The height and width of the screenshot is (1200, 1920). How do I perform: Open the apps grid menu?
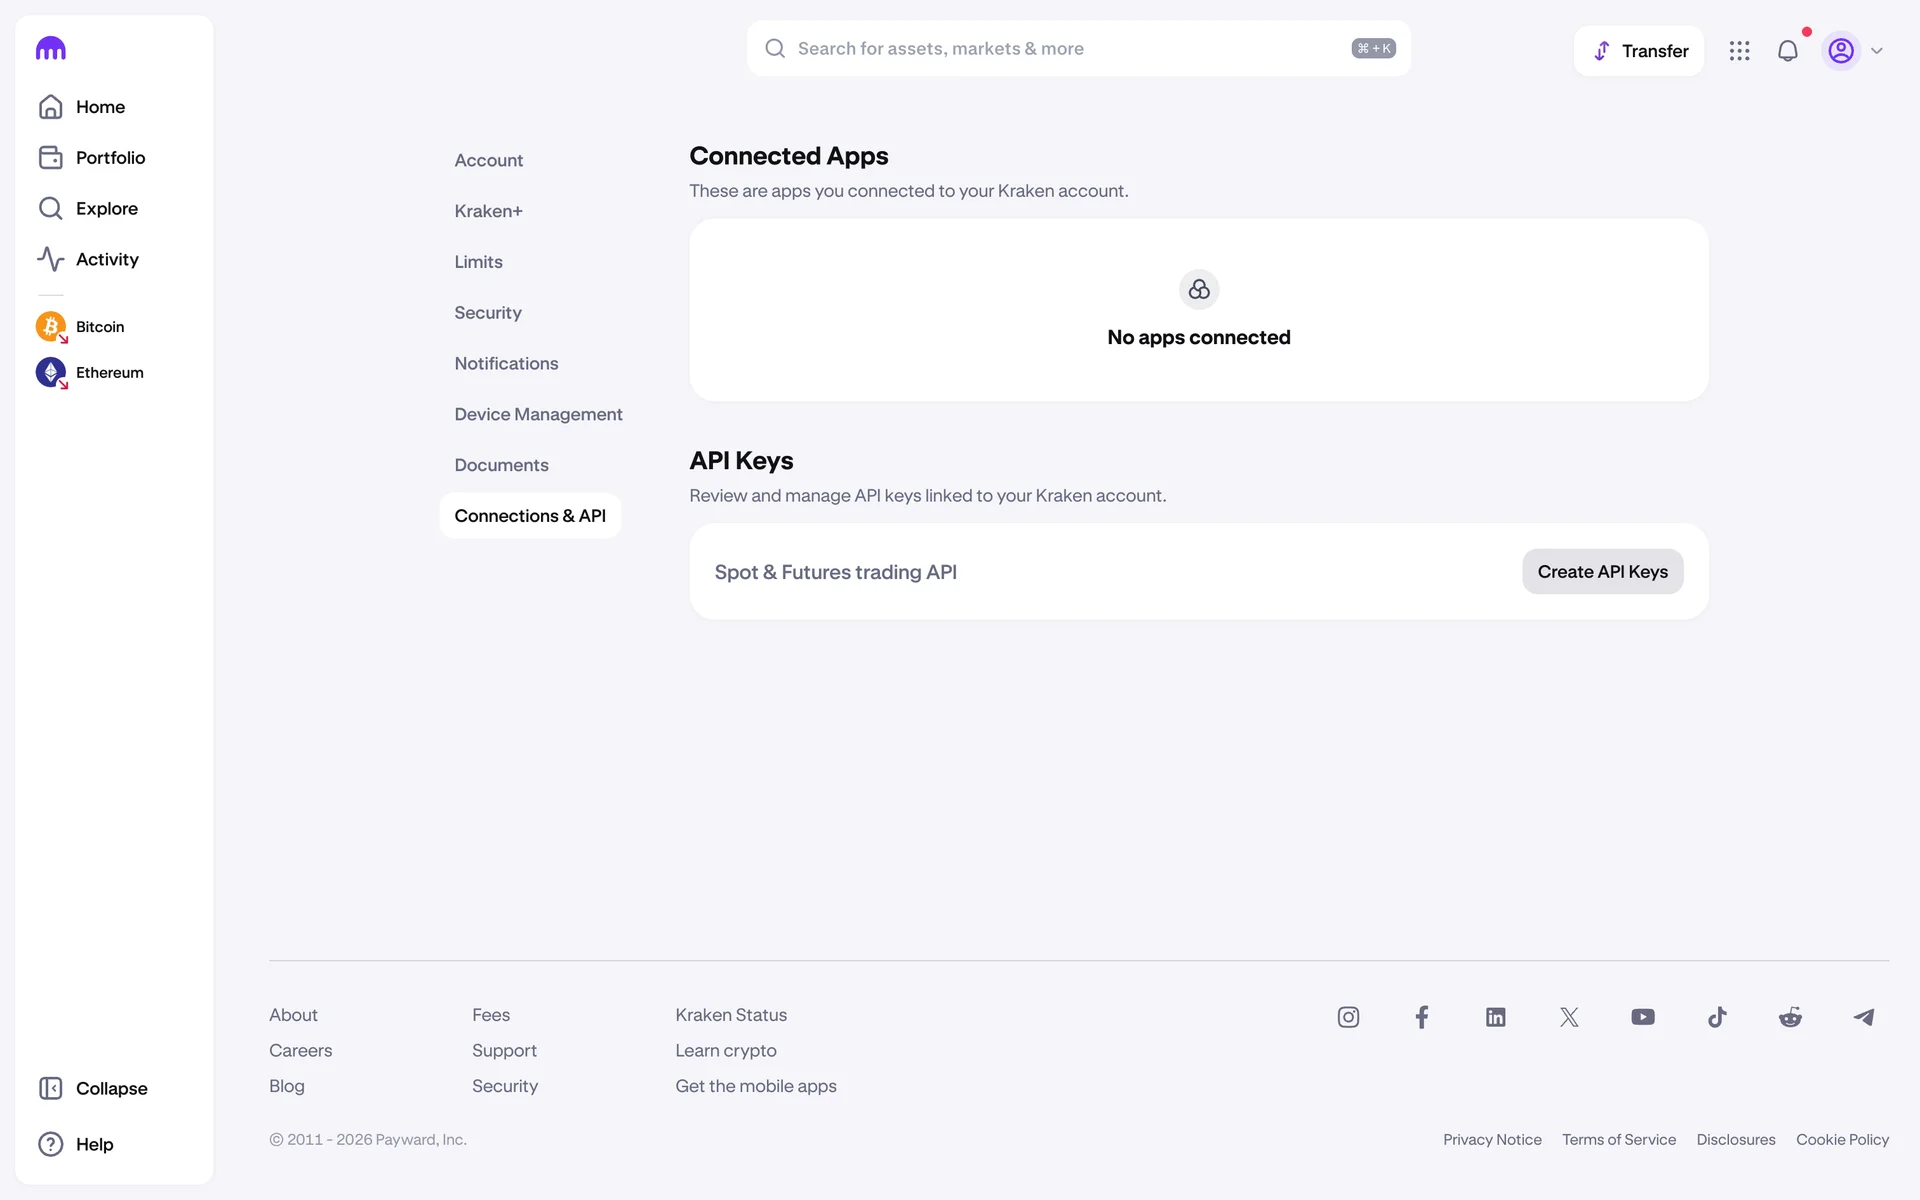tap(1739, 51)
